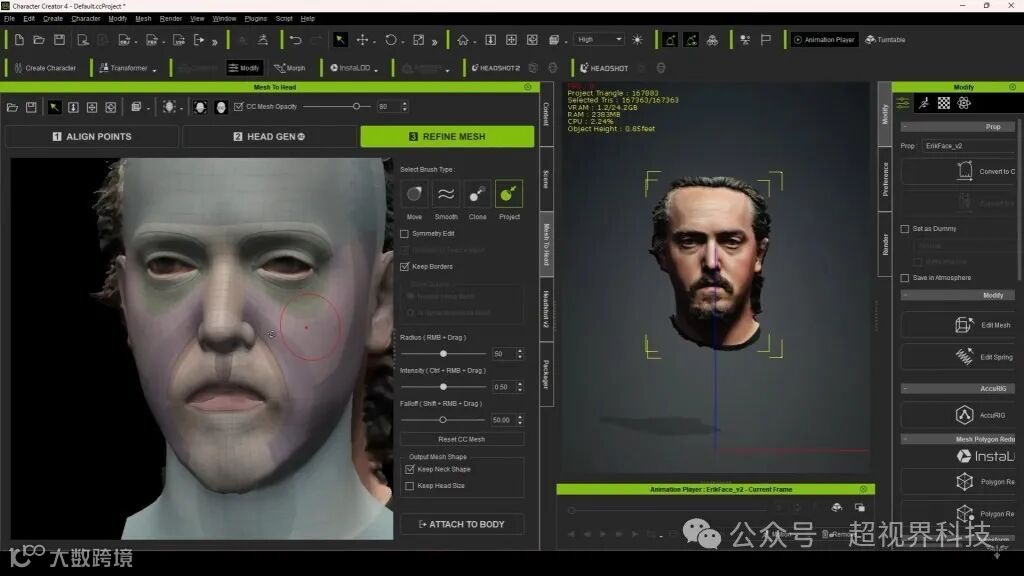Viewport: 1024px width, 576px height.
Task: Open the Plugins menu
Action: click(255, 19)
